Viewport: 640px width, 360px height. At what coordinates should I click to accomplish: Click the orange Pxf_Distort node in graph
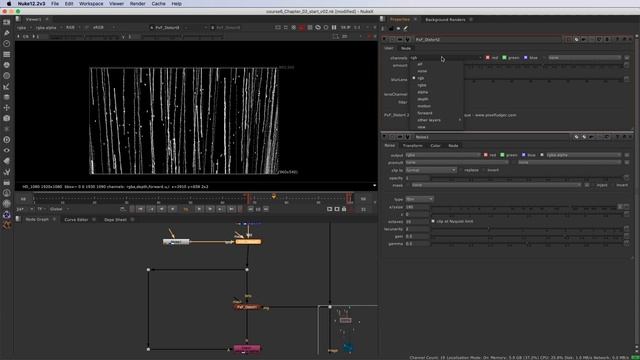click(247, 307)
